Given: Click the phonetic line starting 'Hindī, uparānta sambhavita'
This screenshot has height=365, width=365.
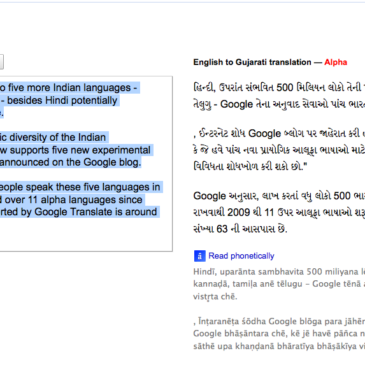Looking at the screenshot, I should click(x=279, y=272).
